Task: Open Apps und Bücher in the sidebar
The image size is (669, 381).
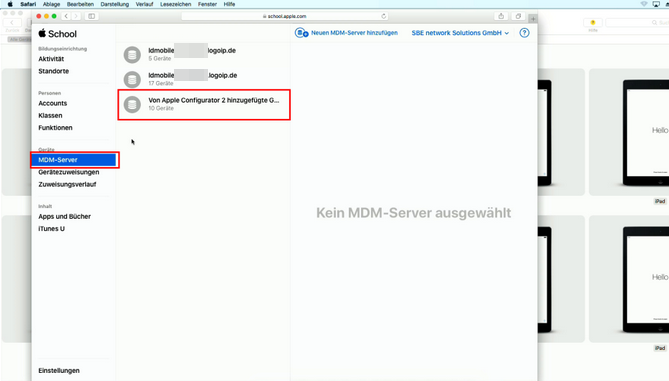Action: 64,216
